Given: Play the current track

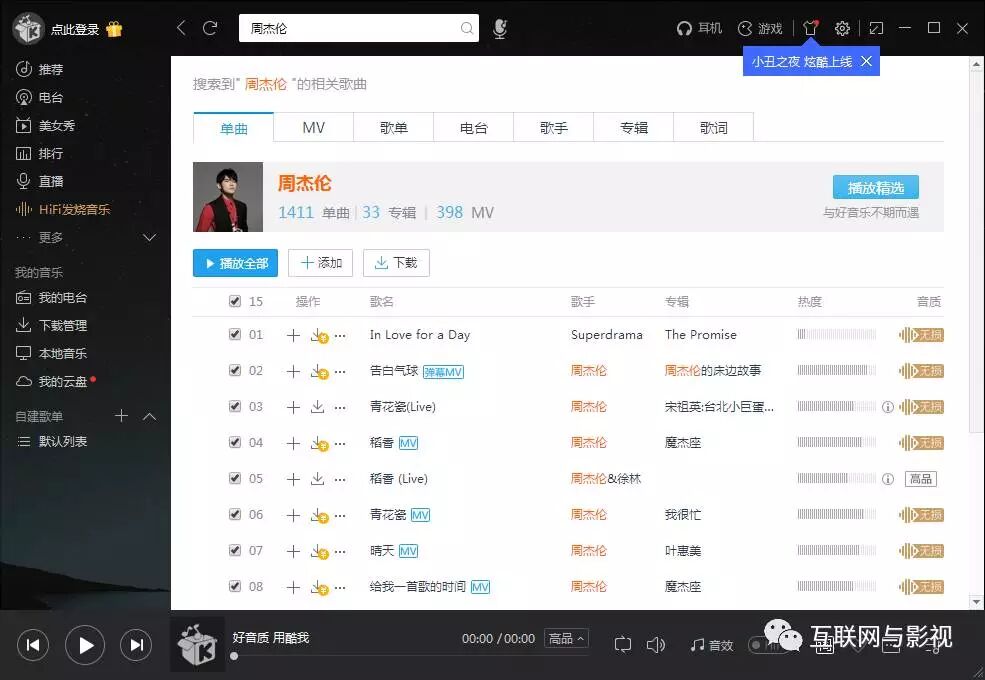Looking at the screenshot, I should click(85, 645).
